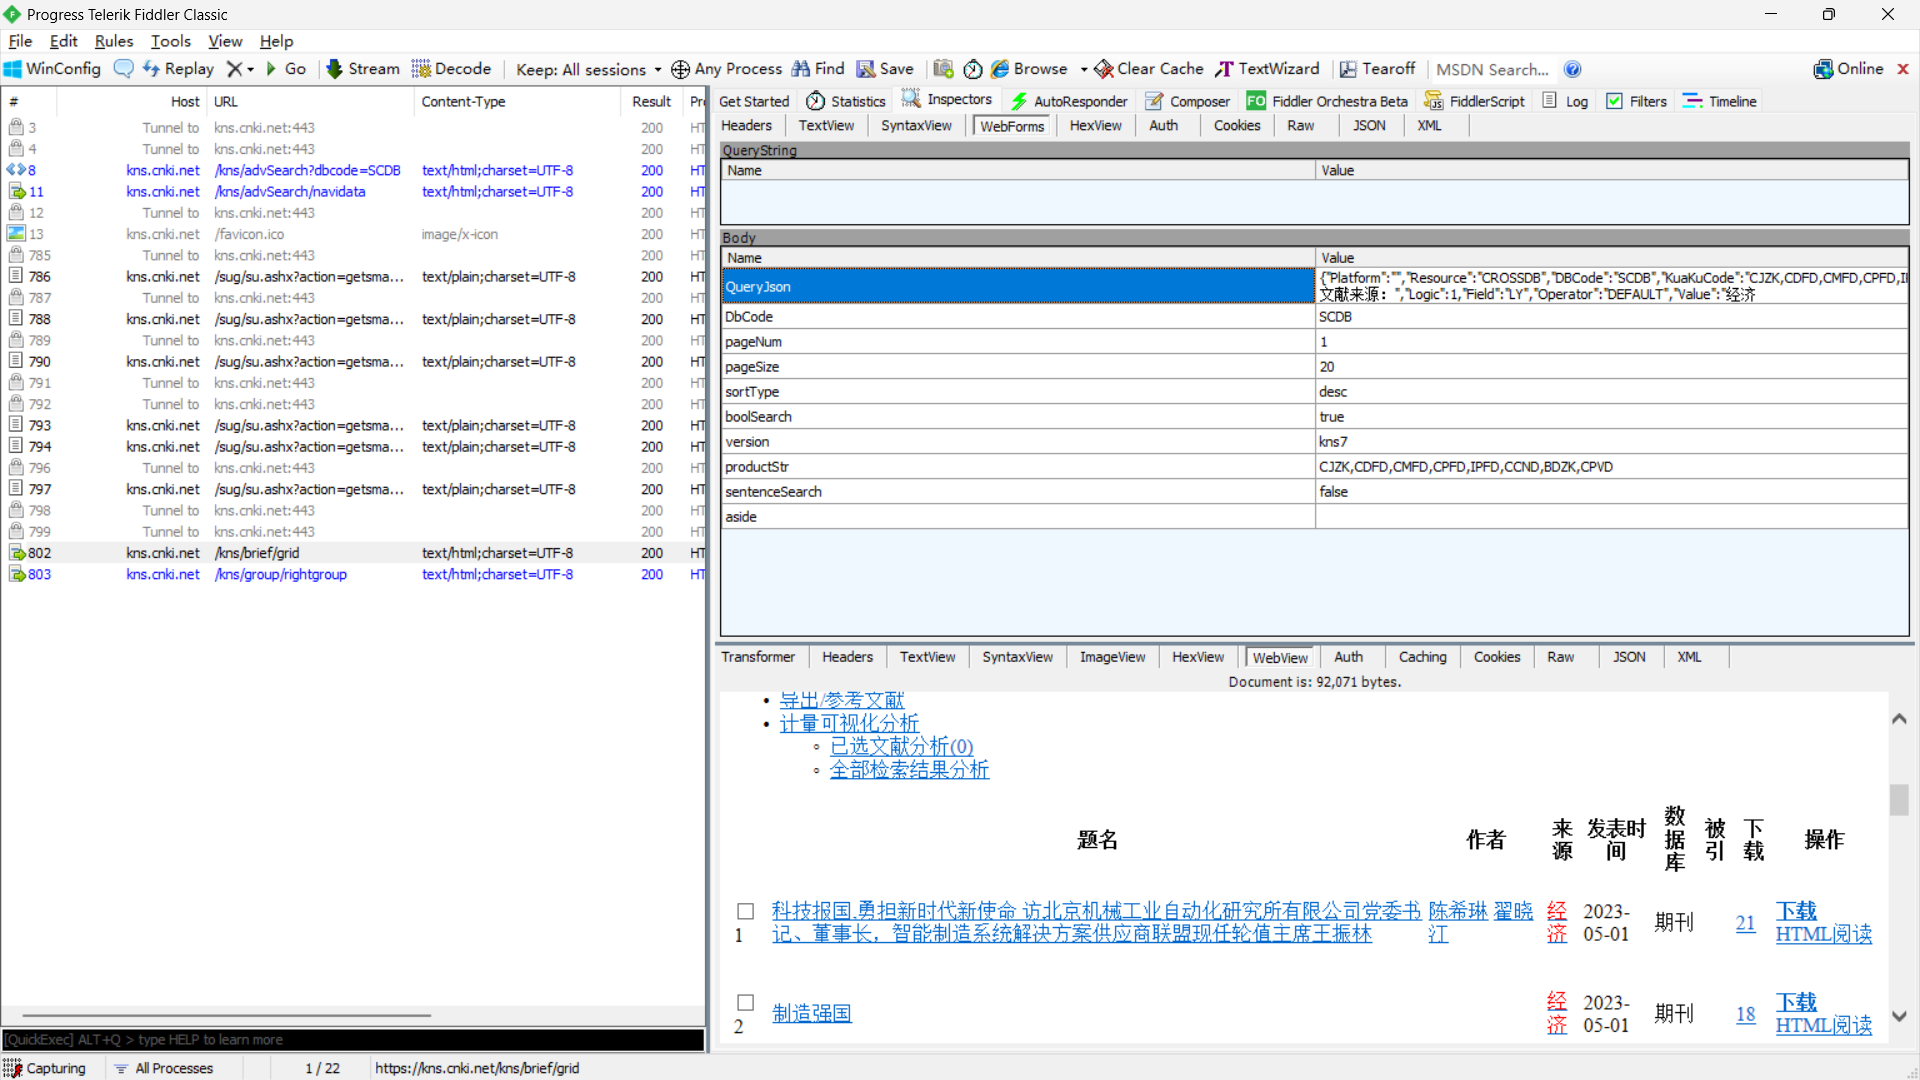Toggle sentenceSearch false value
The height and width of the screenshot is (1080, 1920).
tap(1333, 492)
